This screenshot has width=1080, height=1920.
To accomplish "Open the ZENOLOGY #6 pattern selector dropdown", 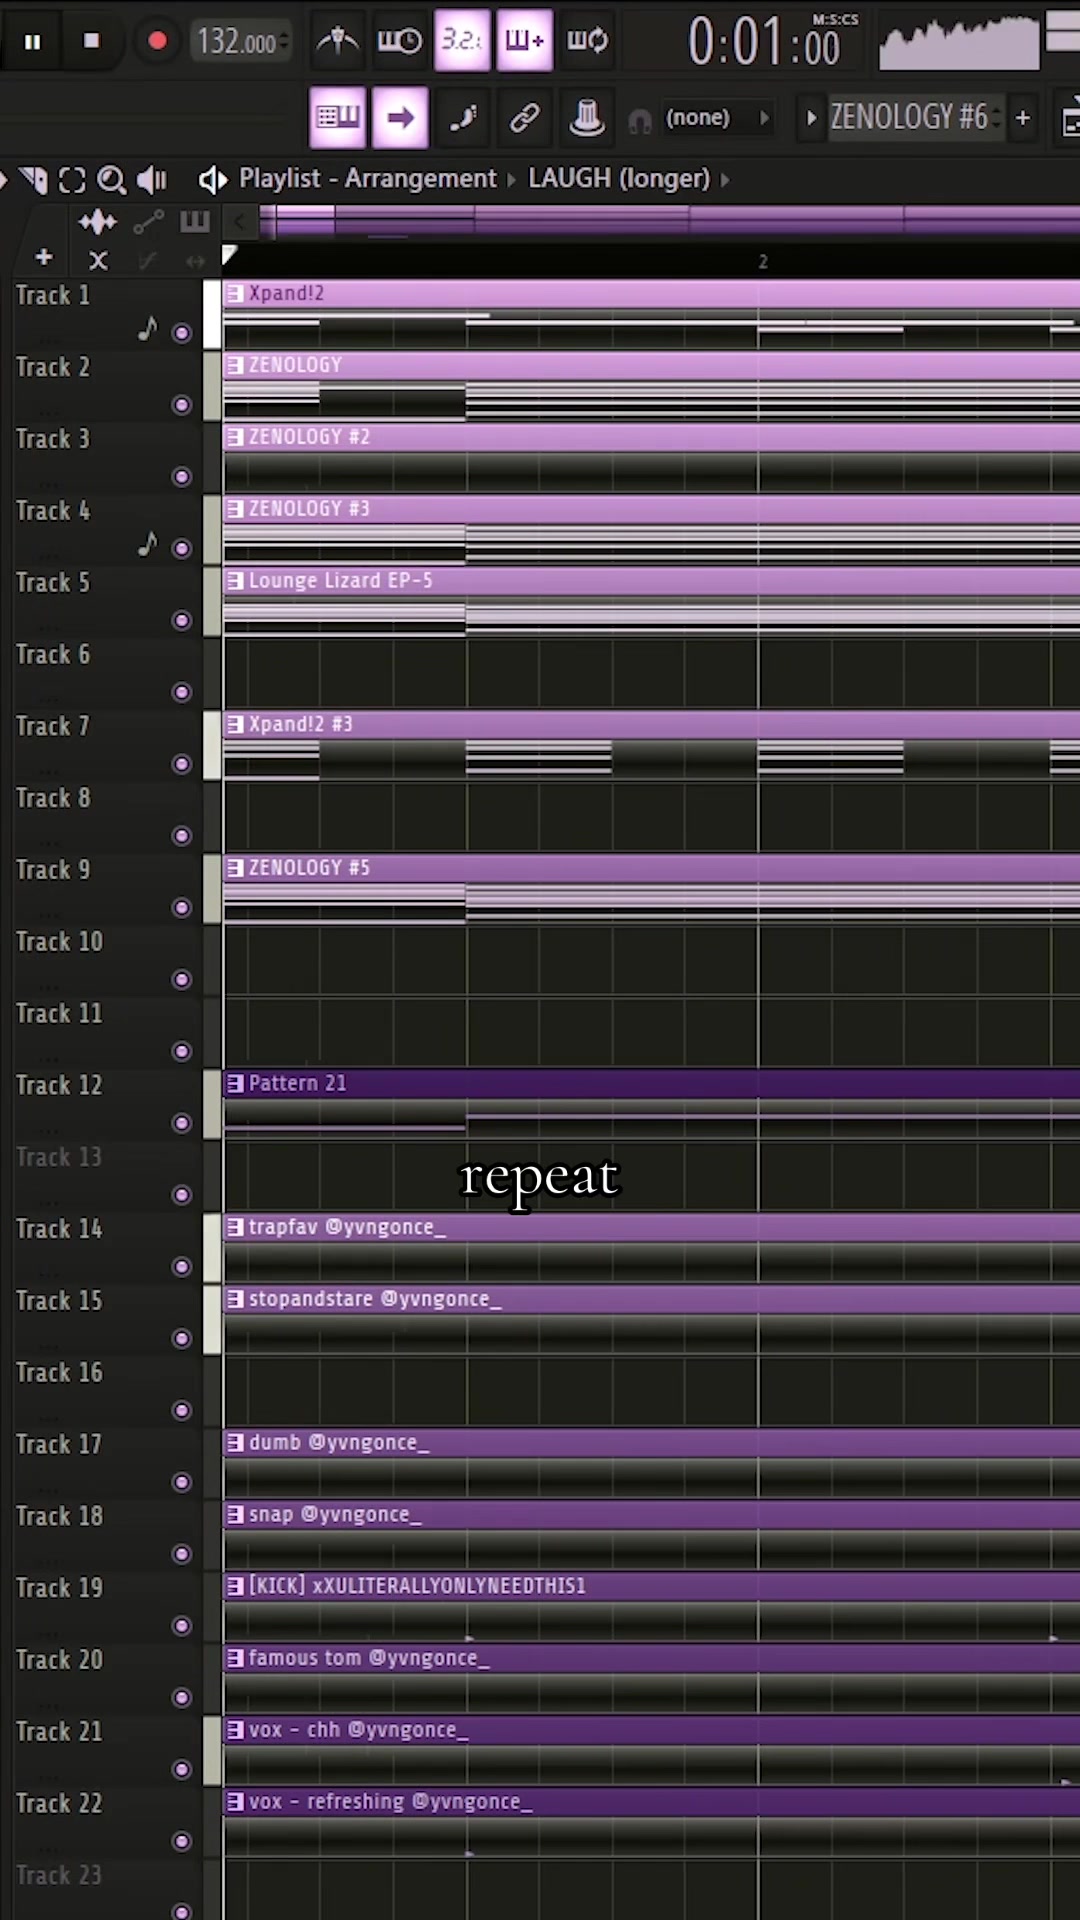I will click(909, 118).
